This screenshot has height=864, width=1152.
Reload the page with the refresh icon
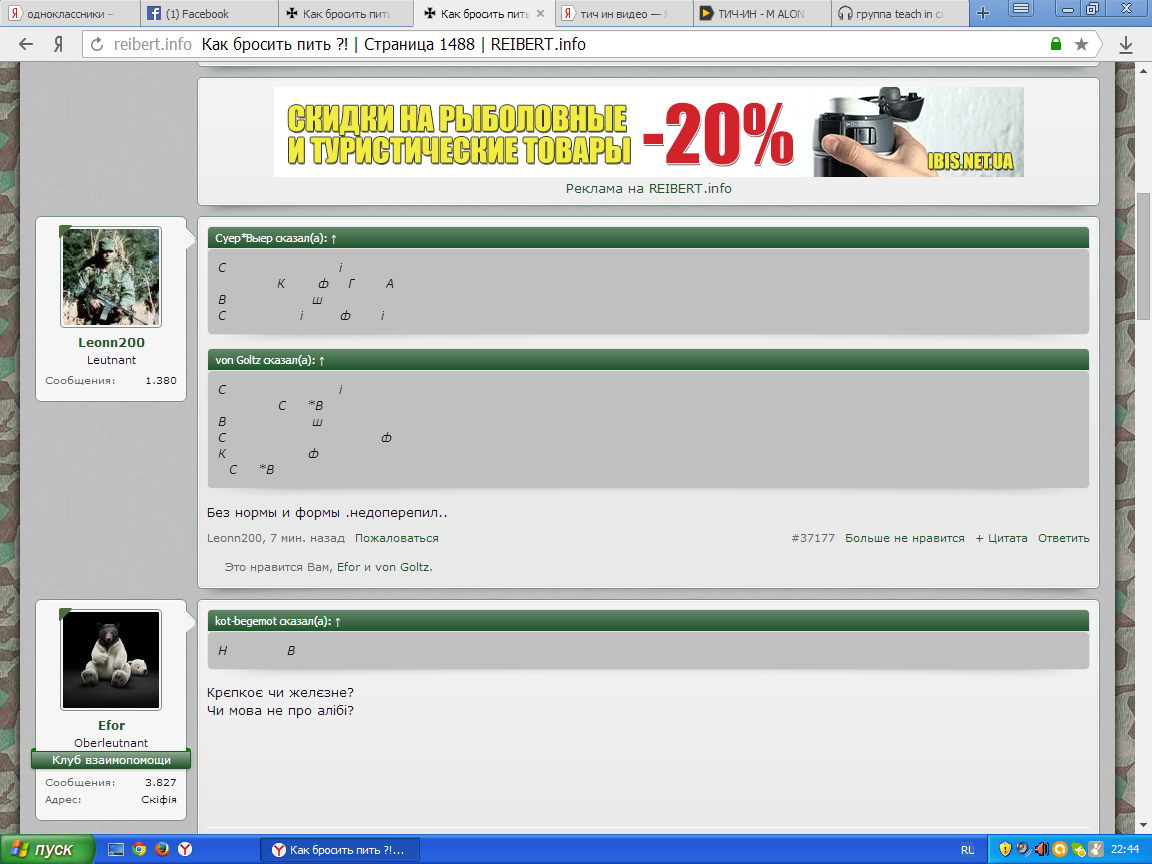pyautogui.click(x=97, y=45)
